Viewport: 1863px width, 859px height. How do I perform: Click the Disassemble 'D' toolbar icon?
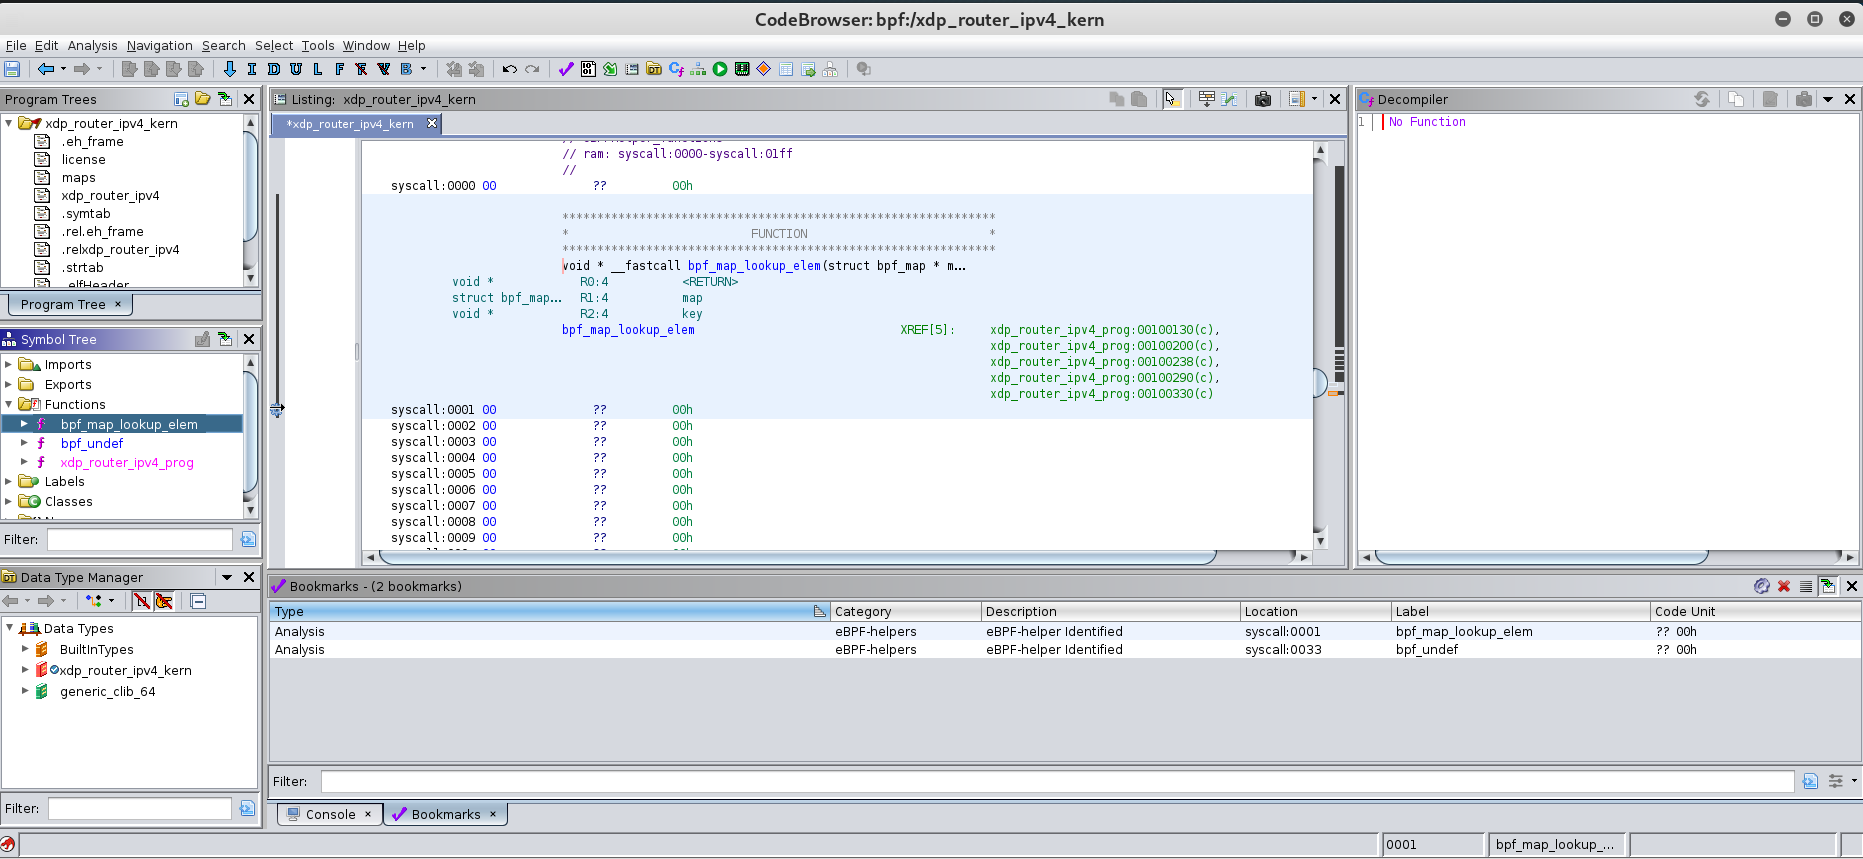(x=273, y=69)
